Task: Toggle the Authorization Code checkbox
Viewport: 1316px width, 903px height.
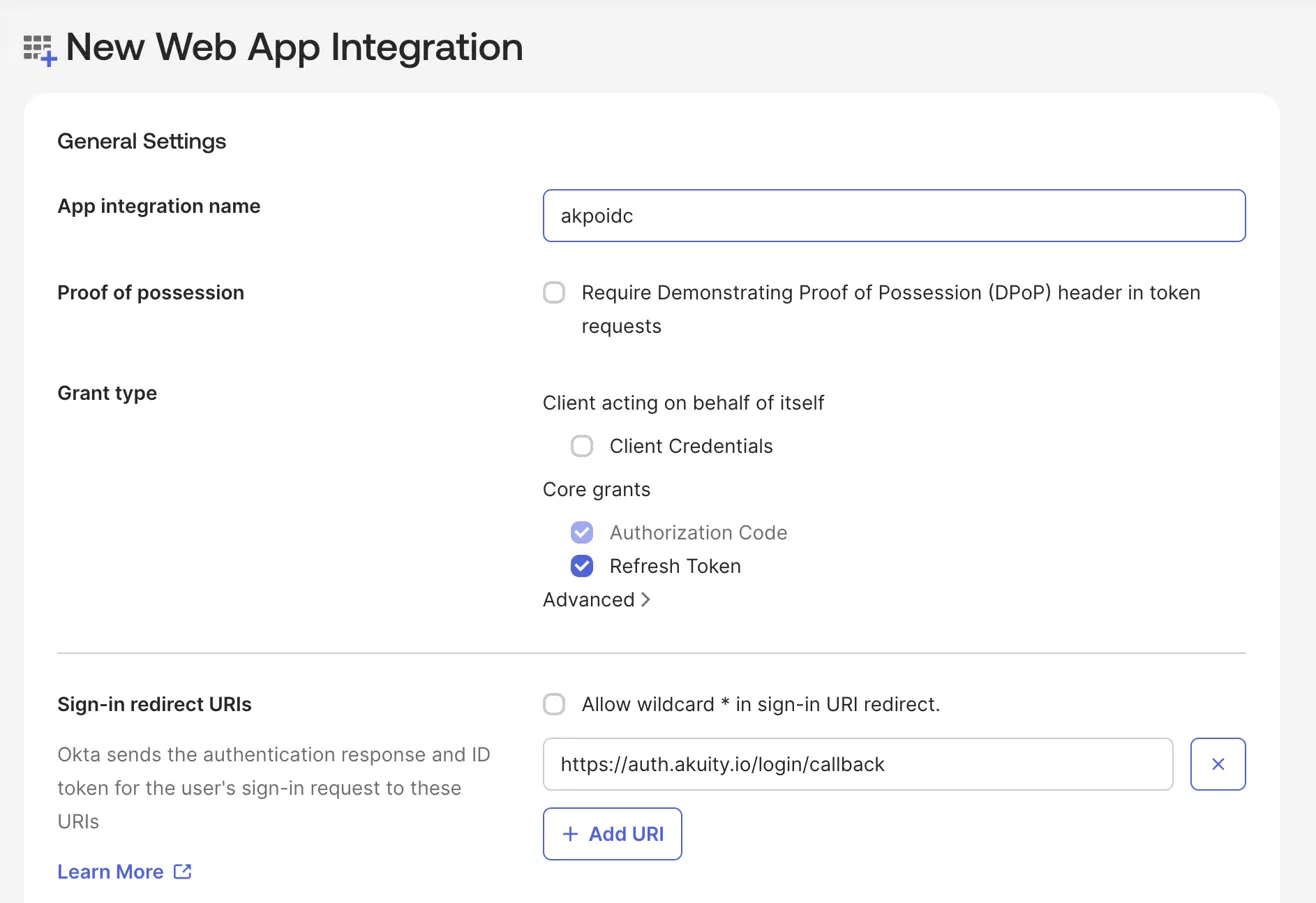Action: pyautogui.click(x=582, y=532)
